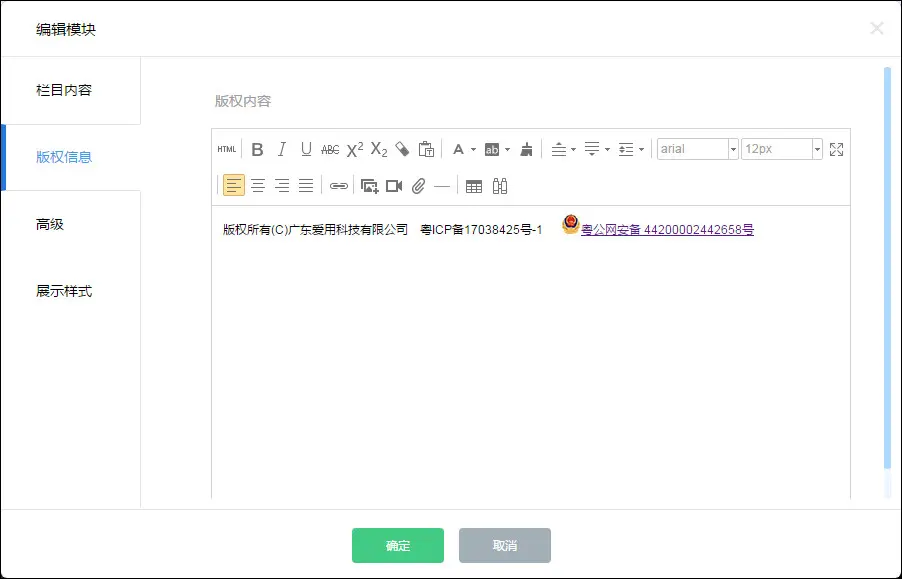
Task: Open the 展示样式 tab
Action: (x=64, y=291)
